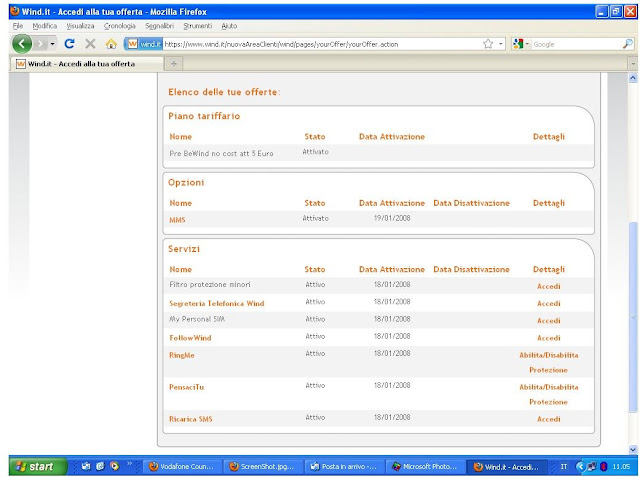Click the Firefox logo in title bar
Image resolution: width=640 pixels, height=477 pixels.
point(15,11)
